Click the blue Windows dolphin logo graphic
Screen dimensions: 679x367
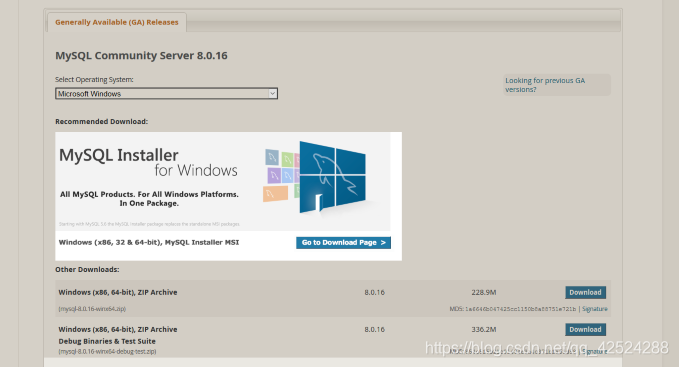pos(333,177)
